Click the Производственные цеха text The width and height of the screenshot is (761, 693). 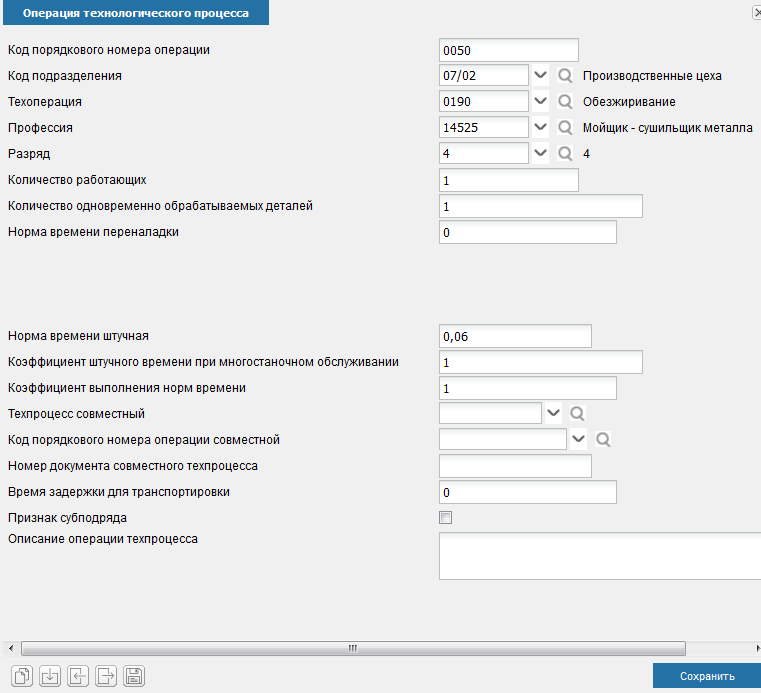[x=652, y=76]
